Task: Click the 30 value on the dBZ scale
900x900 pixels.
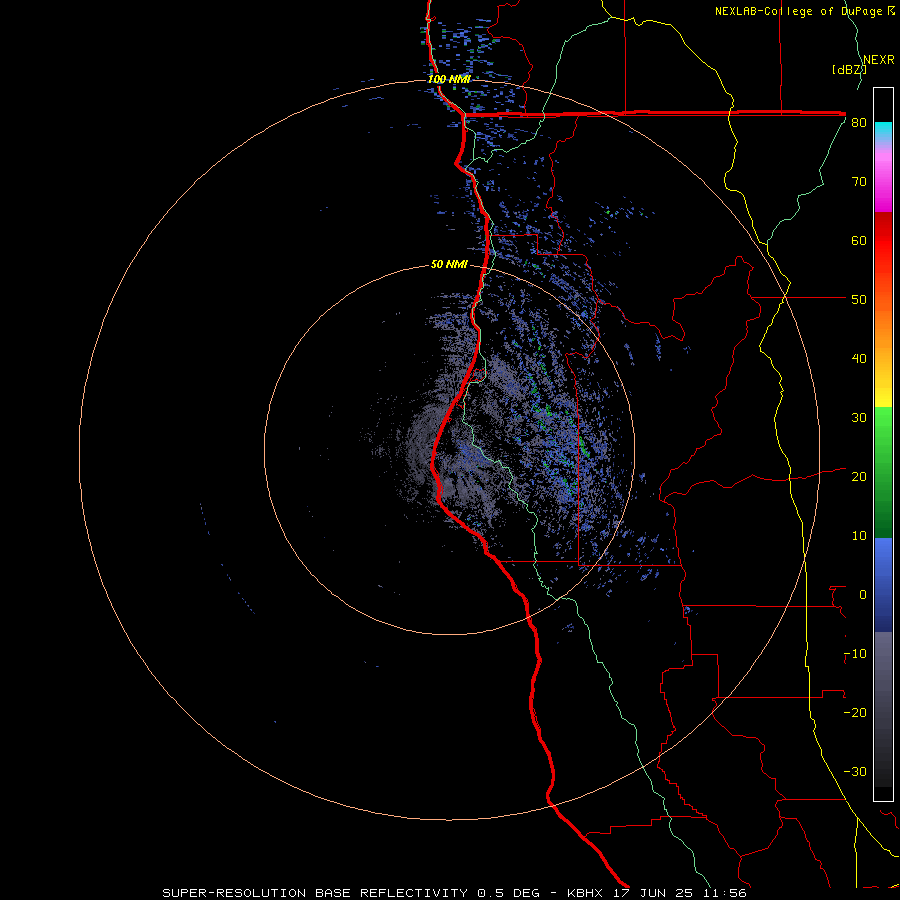Action: click(859, 418)
